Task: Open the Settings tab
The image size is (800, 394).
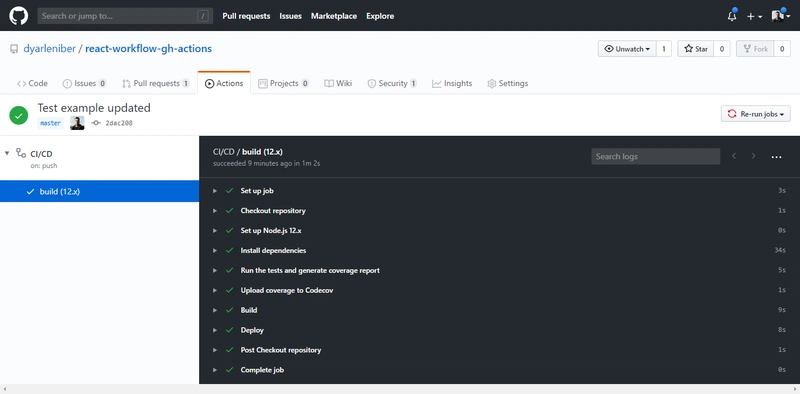Action: tap(508, 83)
